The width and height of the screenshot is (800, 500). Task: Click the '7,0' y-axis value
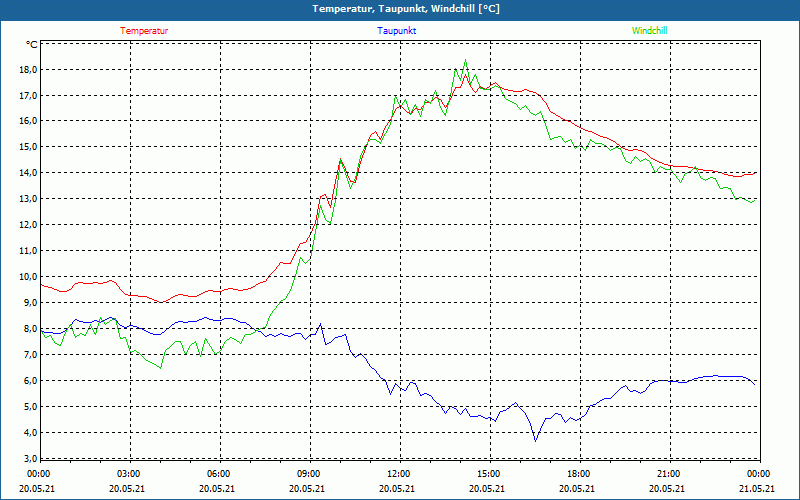point(31,355)
